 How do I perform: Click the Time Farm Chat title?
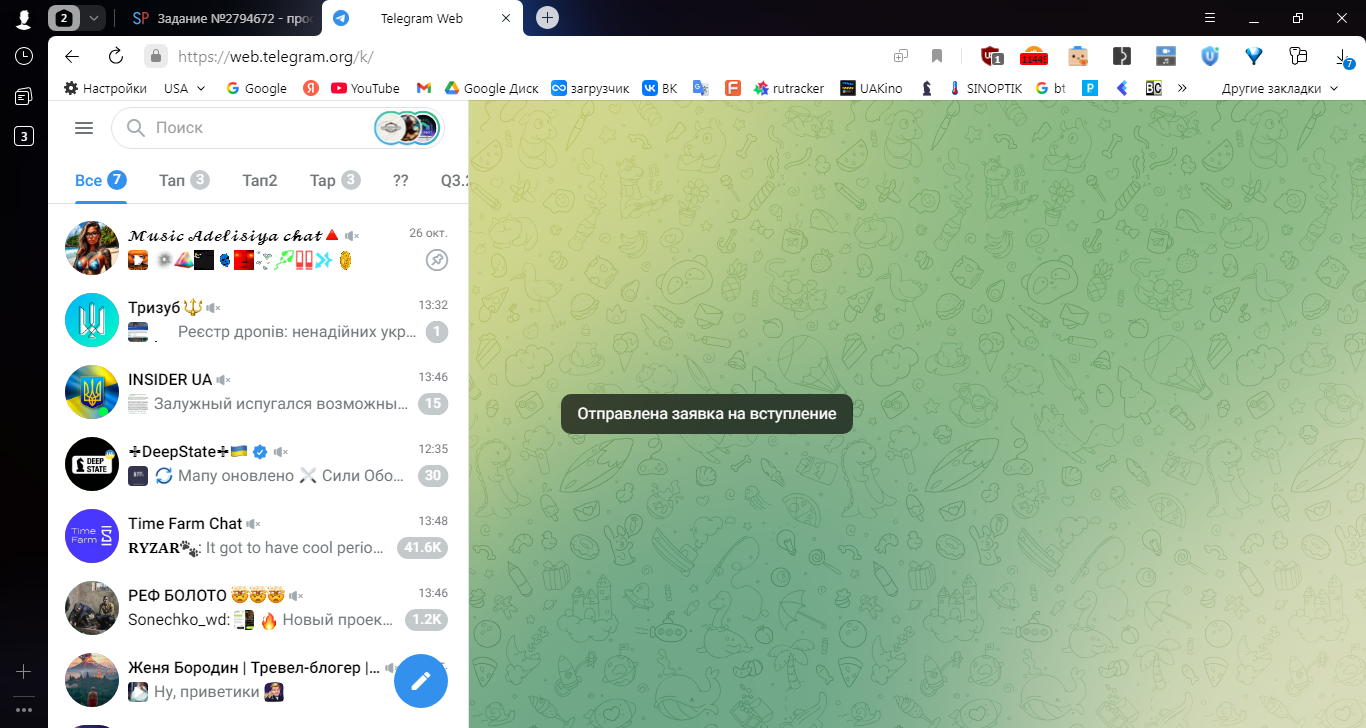click(185, 523)
